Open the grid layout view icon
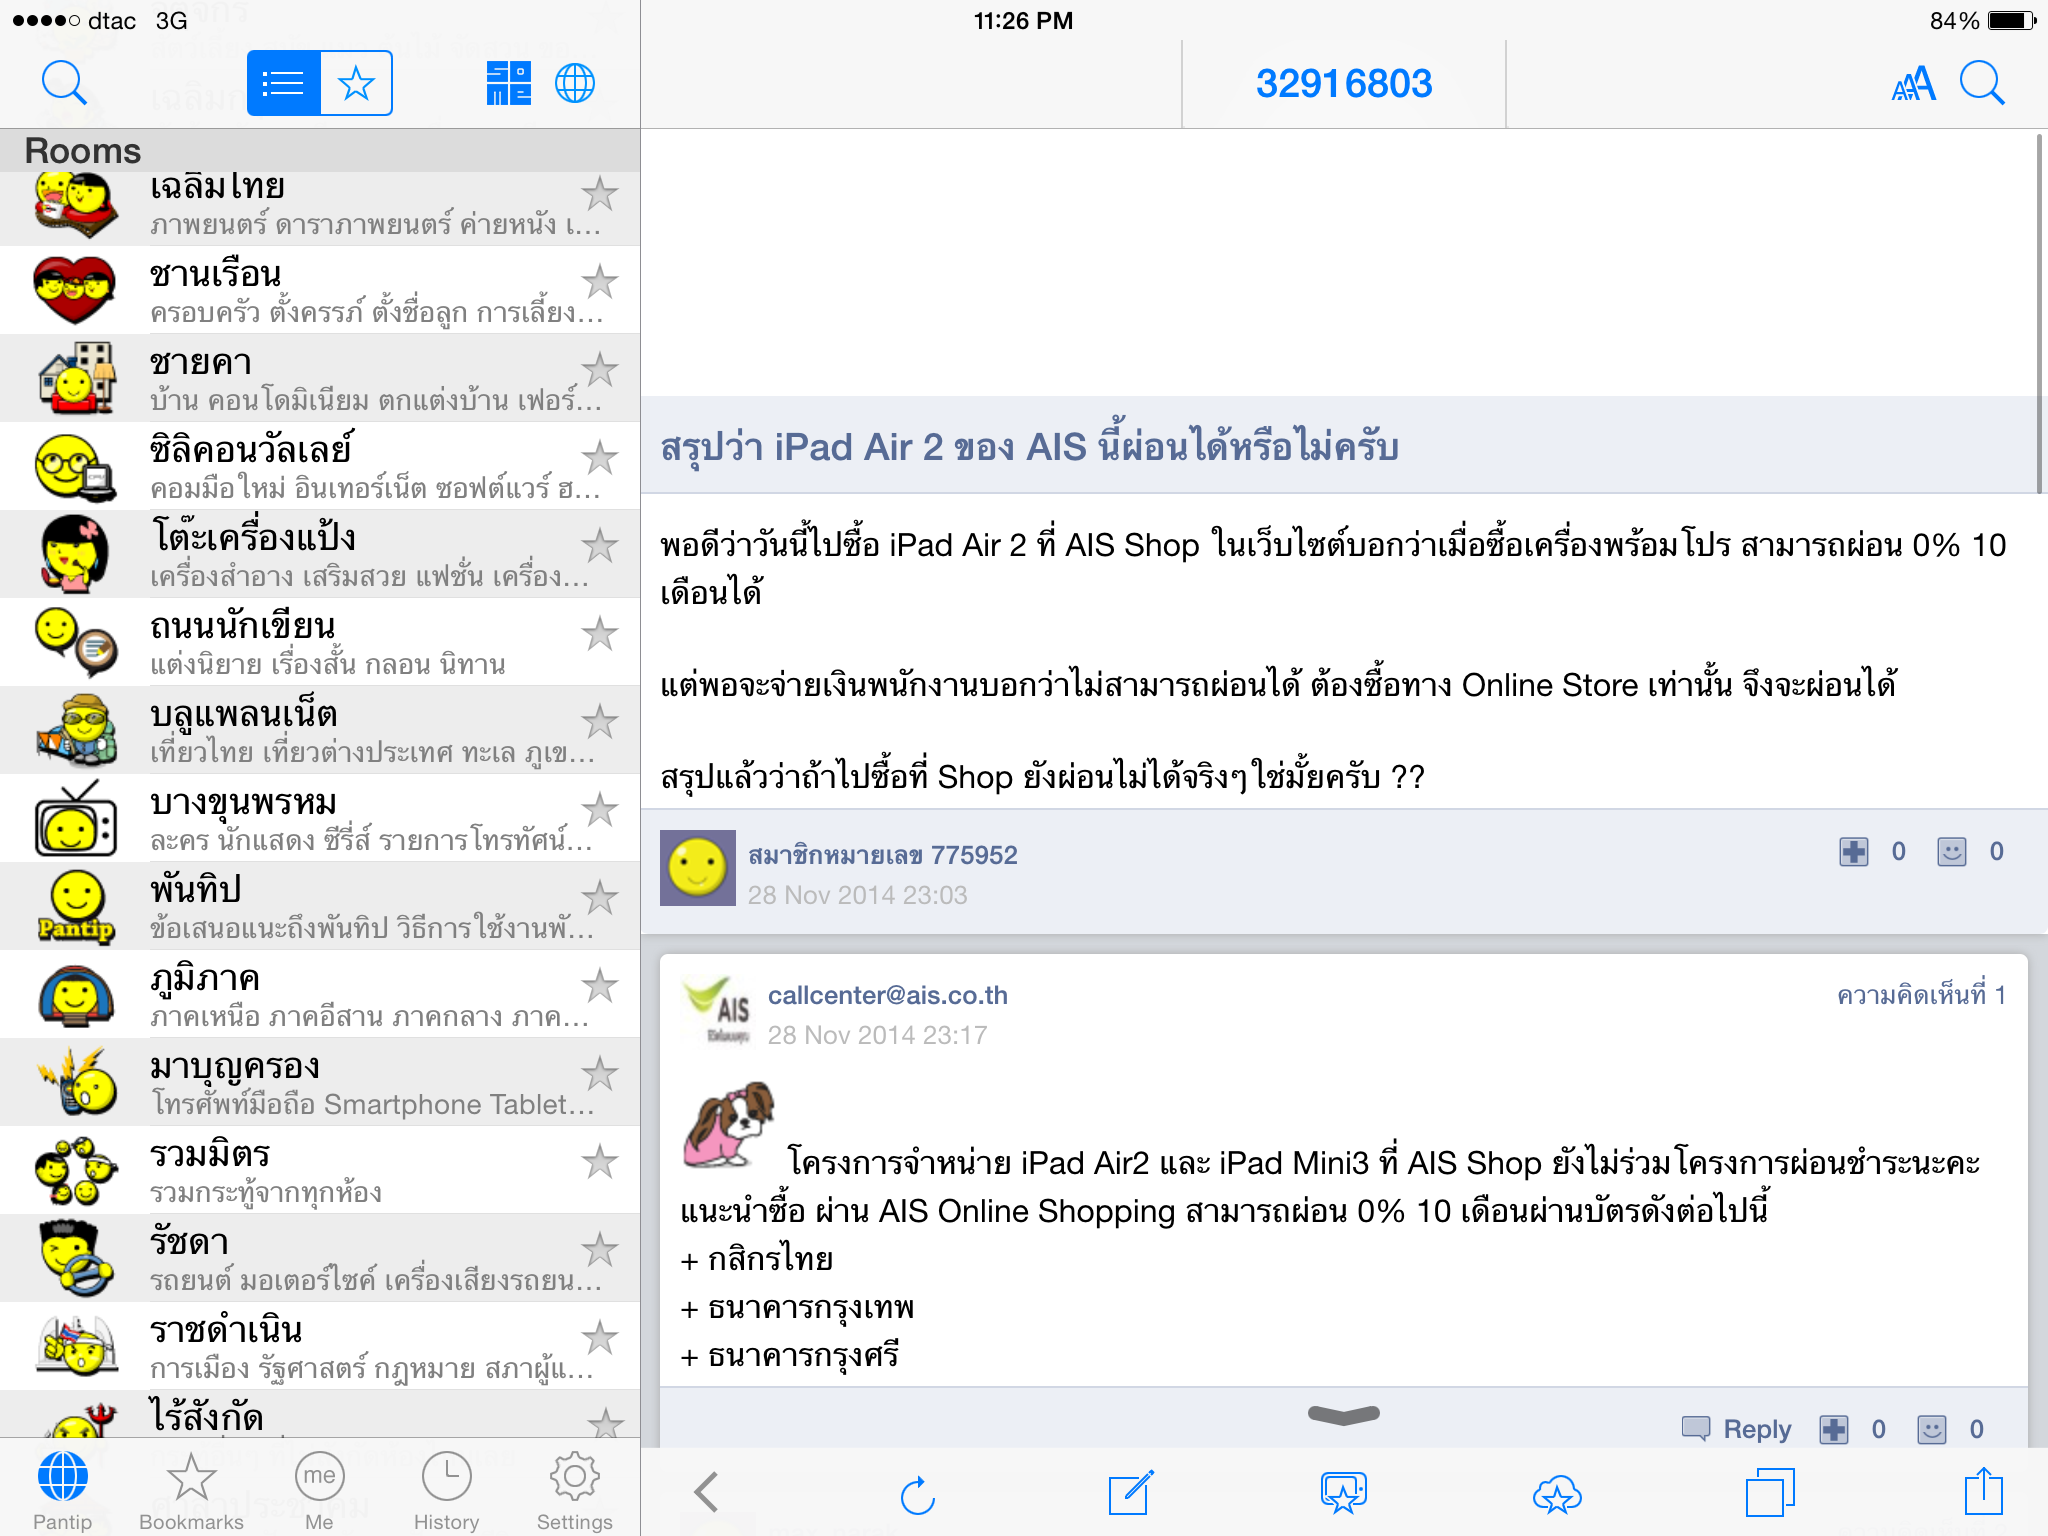This screenshot has width=2048, height=1536. click(x=508, y=84)
